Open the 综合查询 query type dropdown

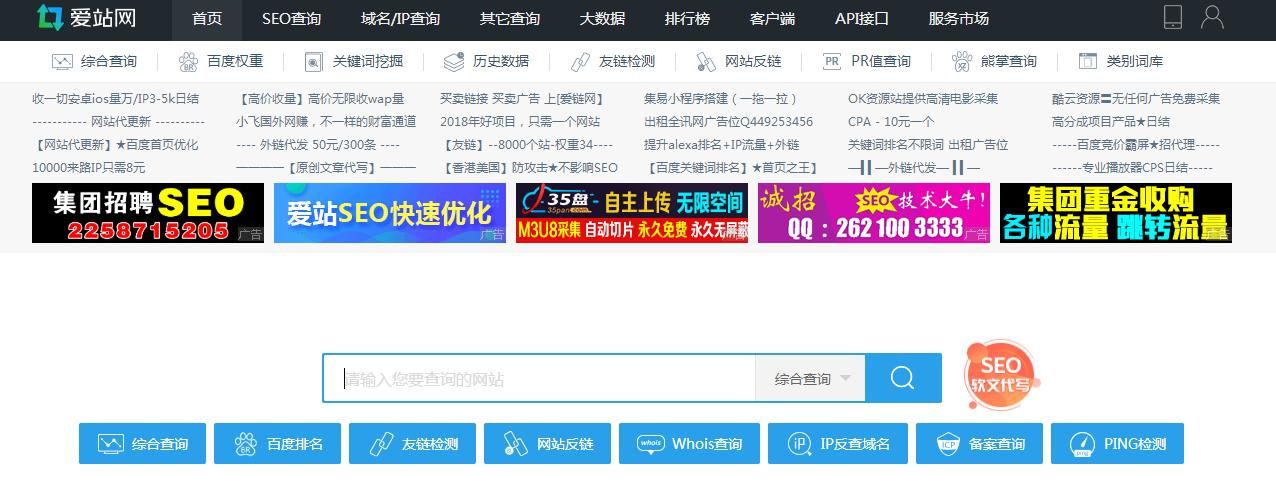coord(810,378)
